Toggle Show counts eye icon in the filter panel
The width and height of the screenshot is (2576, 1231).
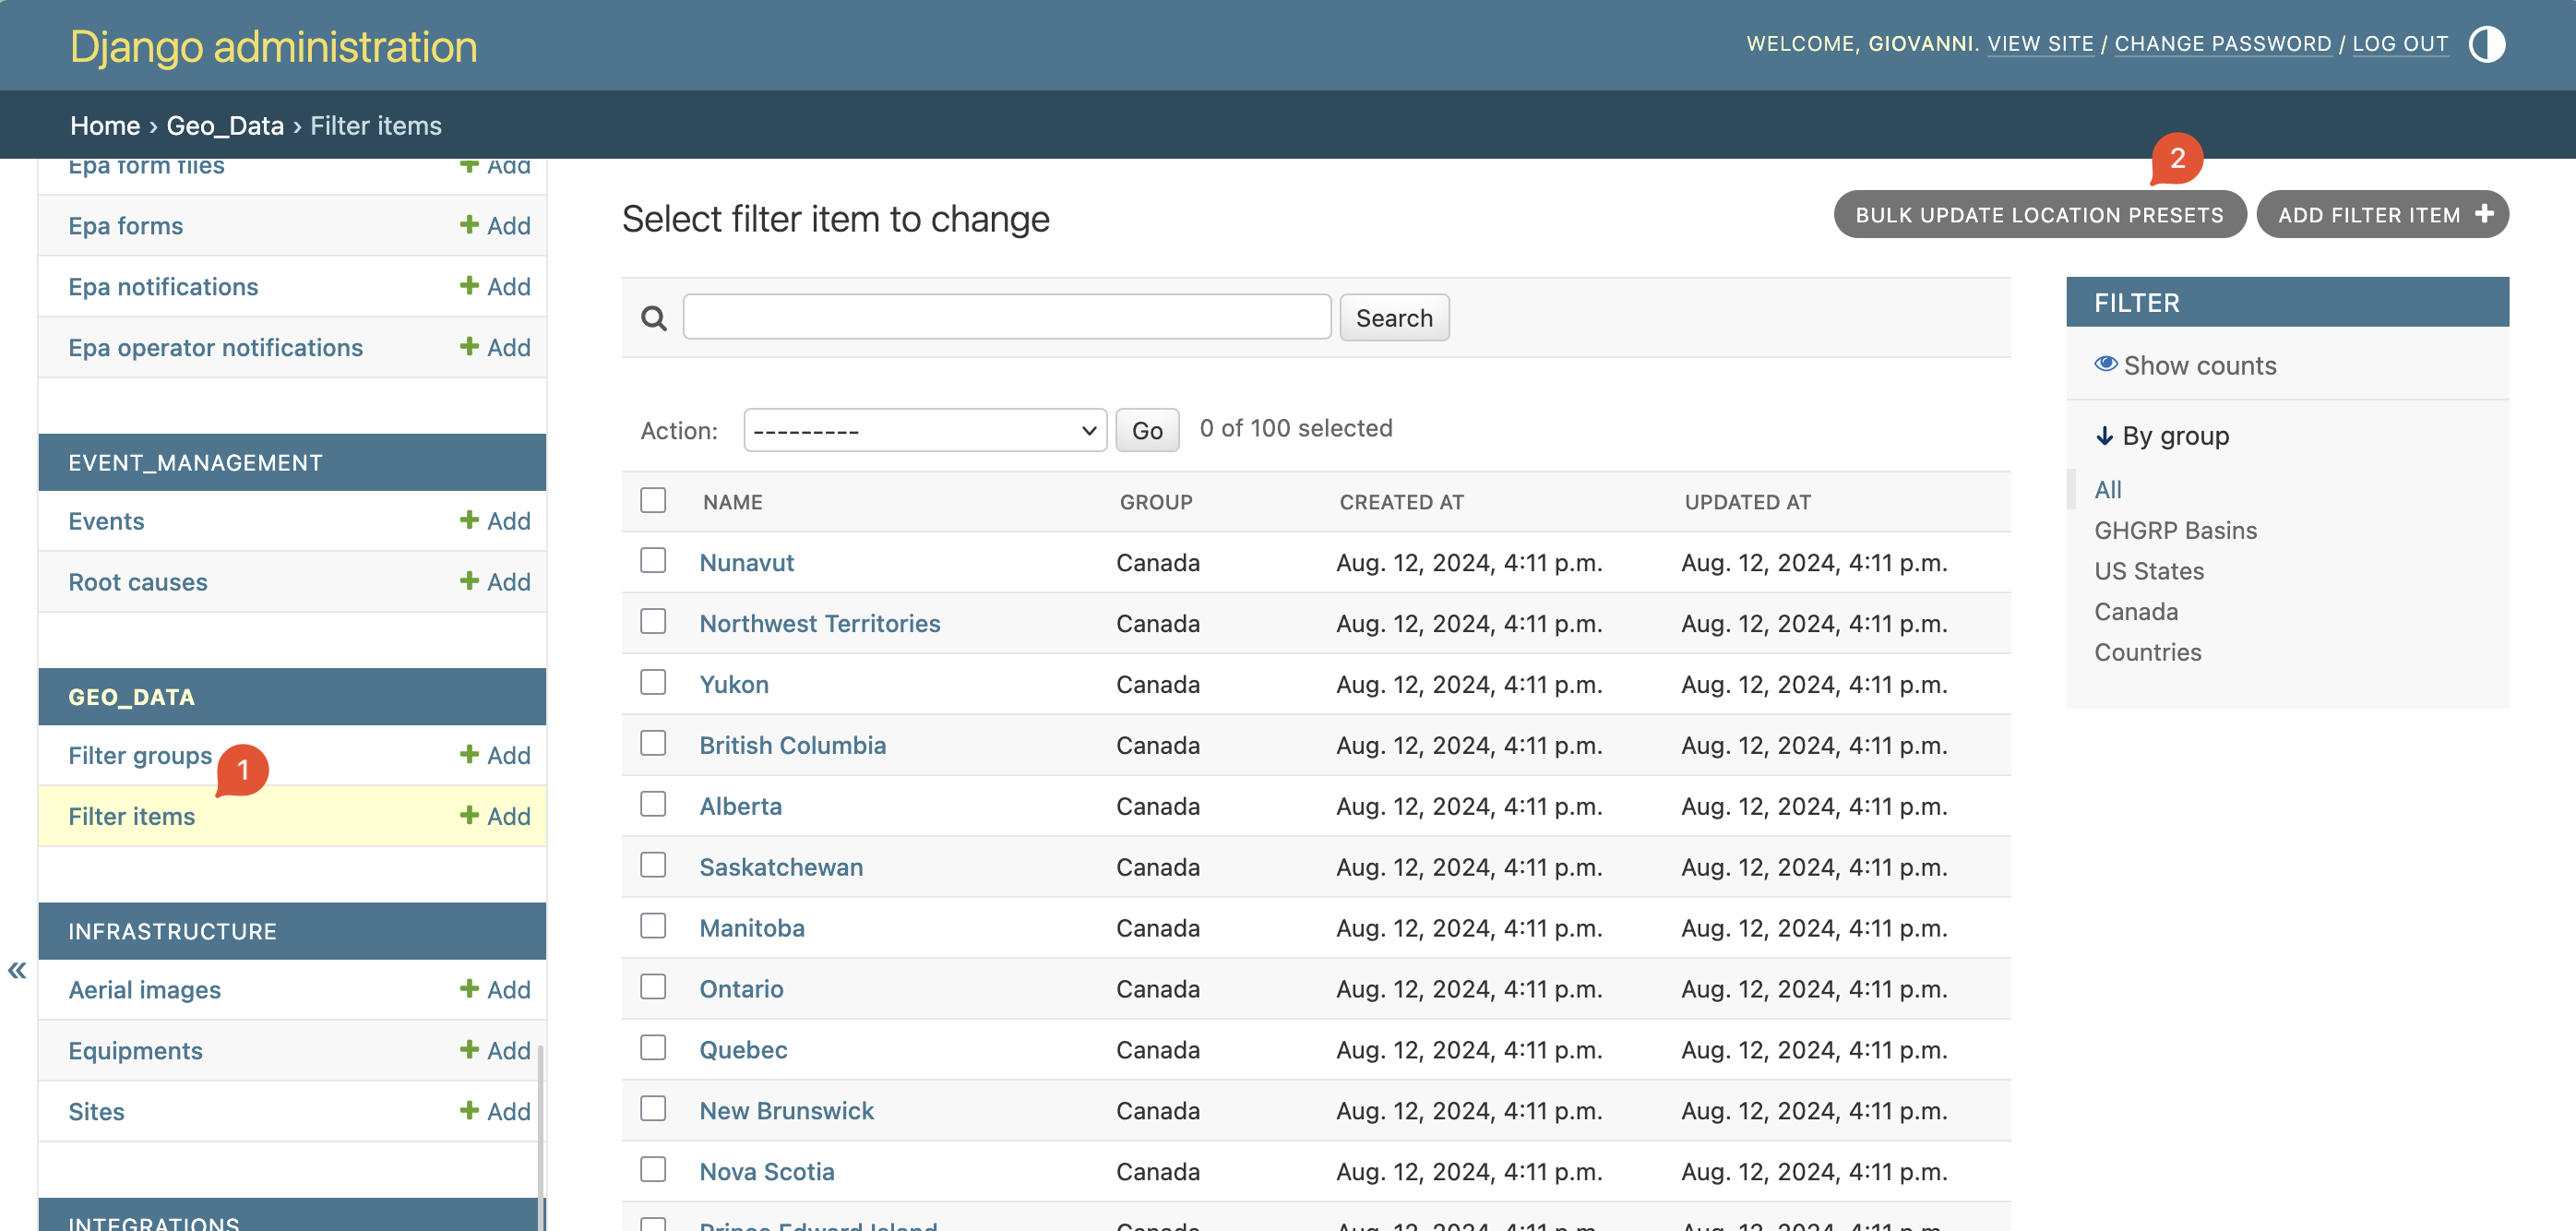coord(2106,364)
